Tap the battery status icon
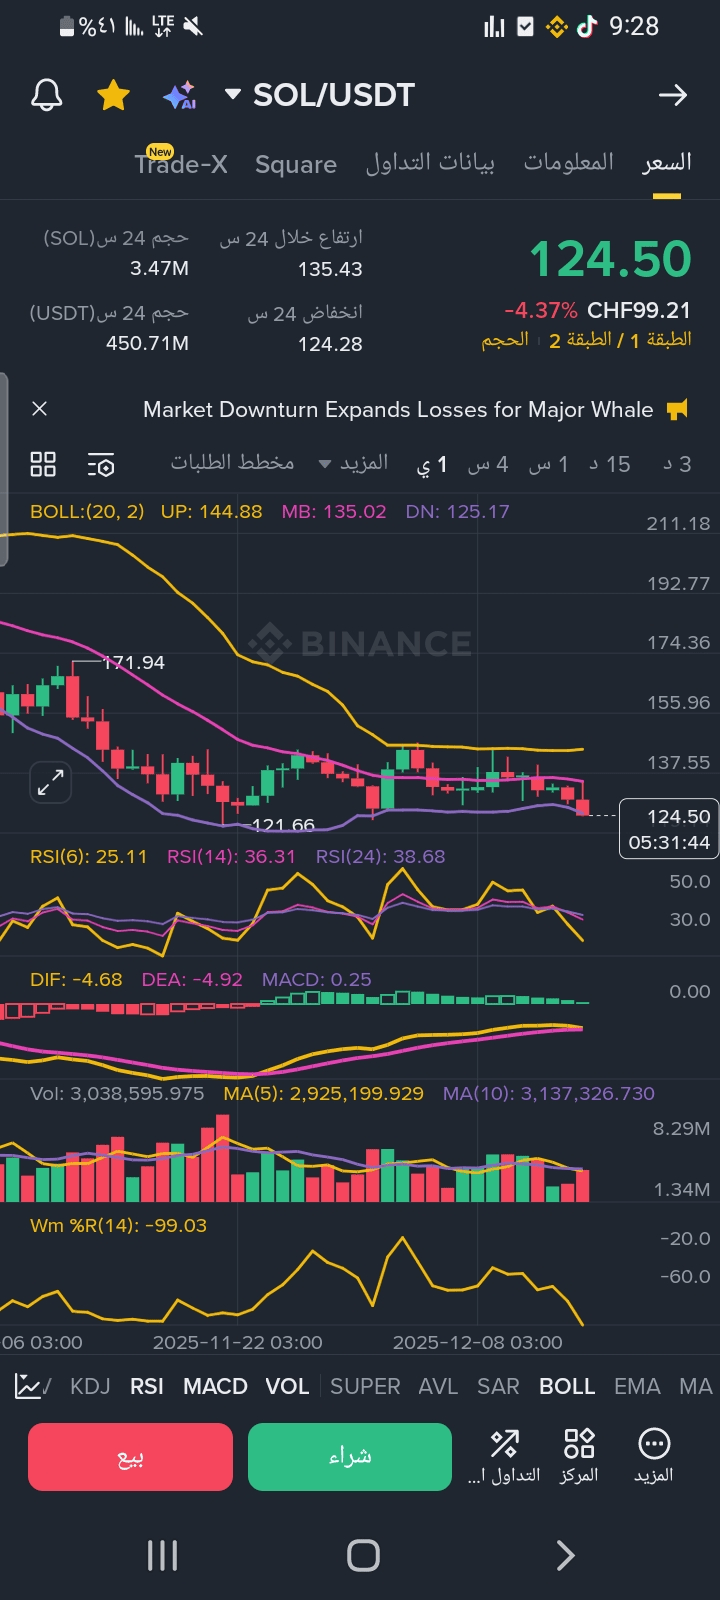720x1600 pixels. click(x=67, y=27)
